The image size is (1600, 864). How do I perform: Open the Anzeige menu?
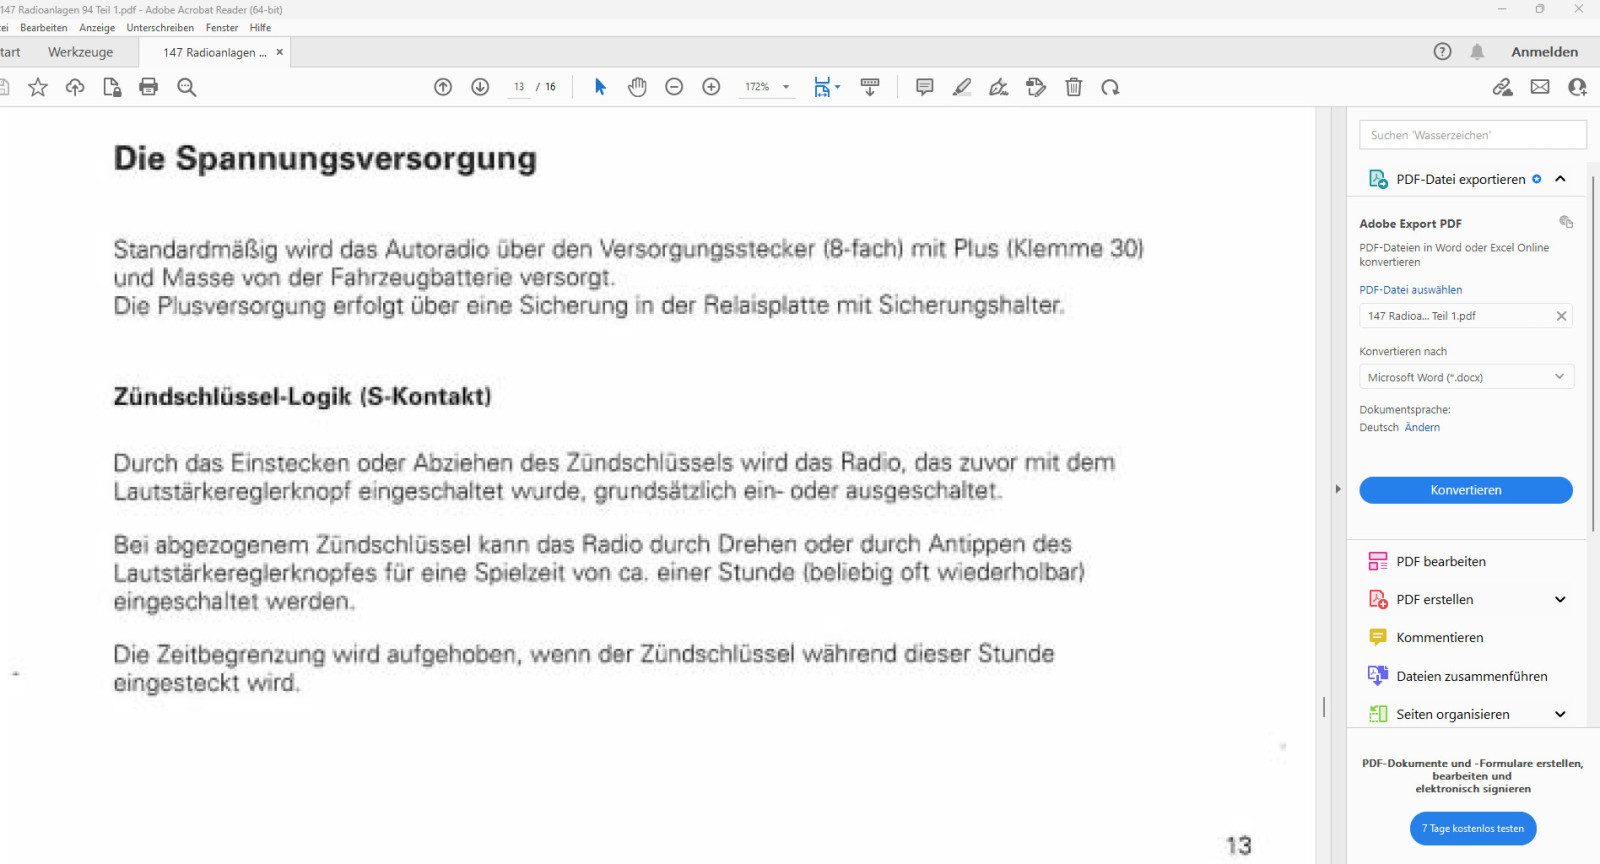[x=97, y=28]
